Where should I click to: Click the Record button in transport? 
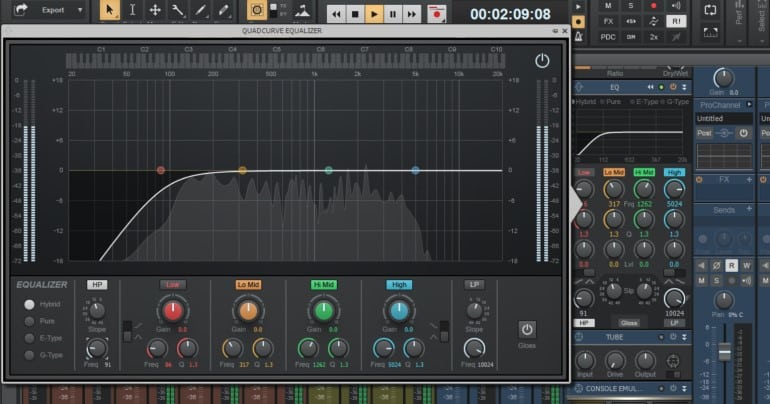(x=436, y=14)
